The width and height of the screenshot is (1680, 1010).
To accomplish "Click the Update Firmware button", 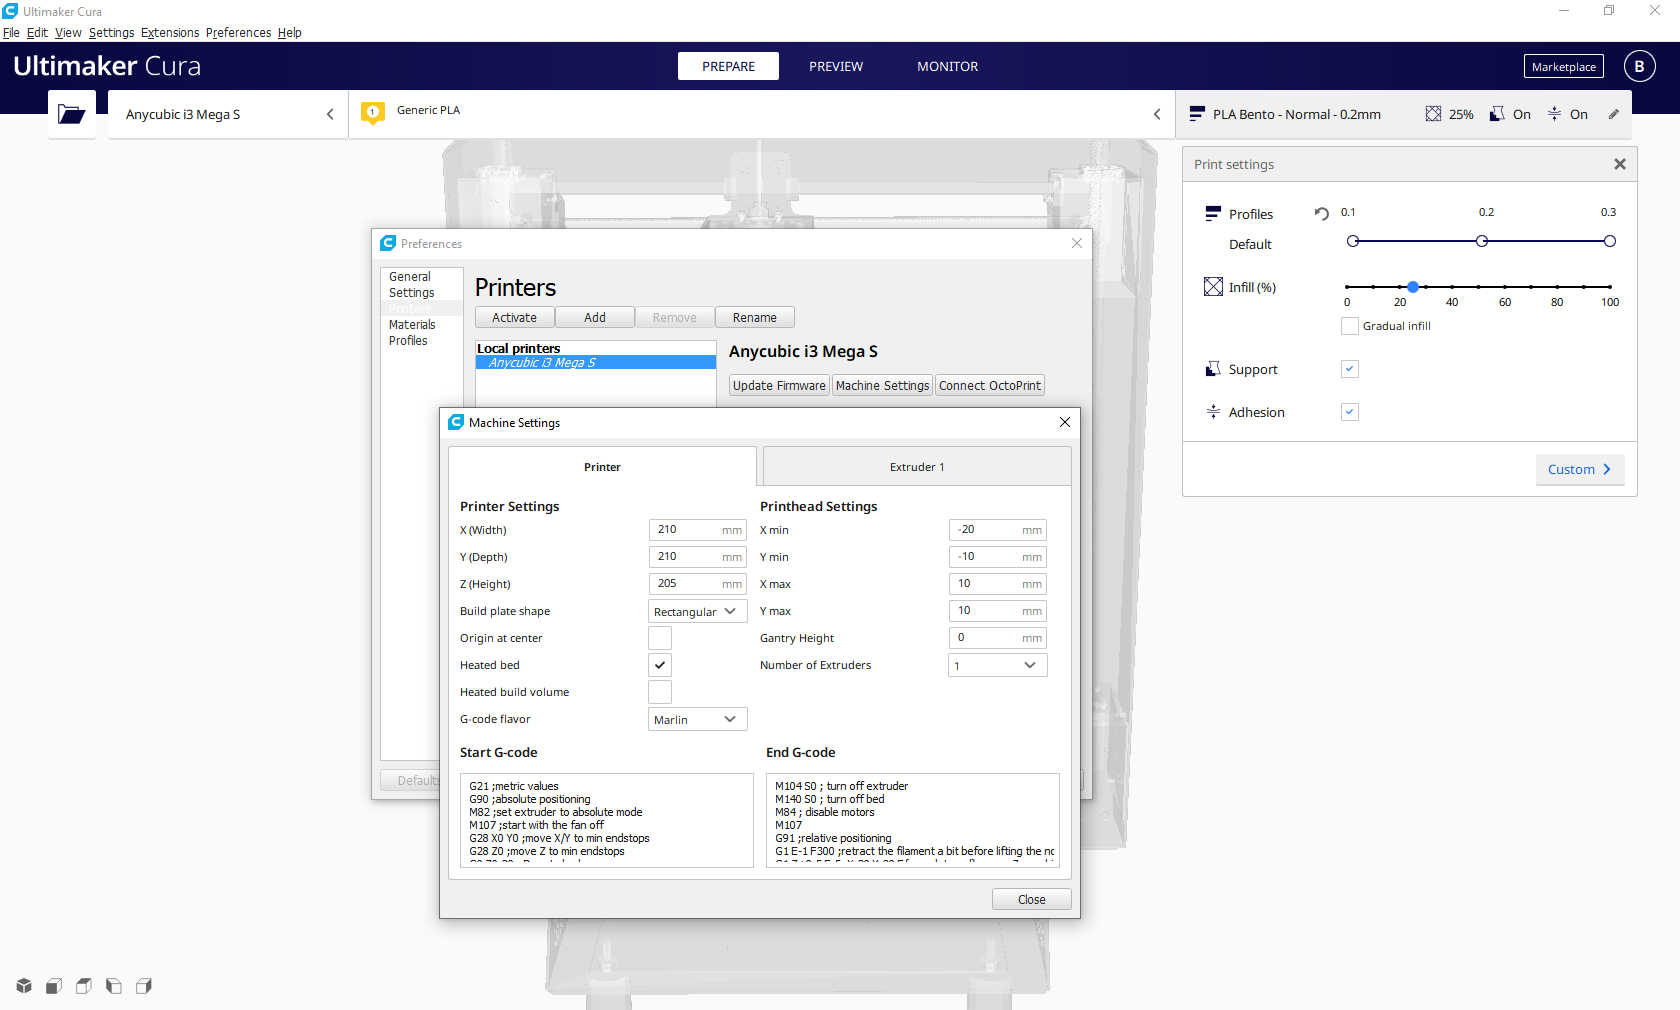I will pos(779,385).
